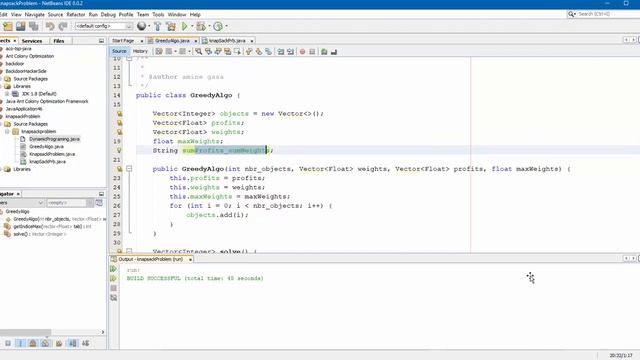Viewport: 640px width, 360px height.
Task: Open the dropdown arrow beside Debug Project
Action: pyautogui.click(x=209, y=27)
